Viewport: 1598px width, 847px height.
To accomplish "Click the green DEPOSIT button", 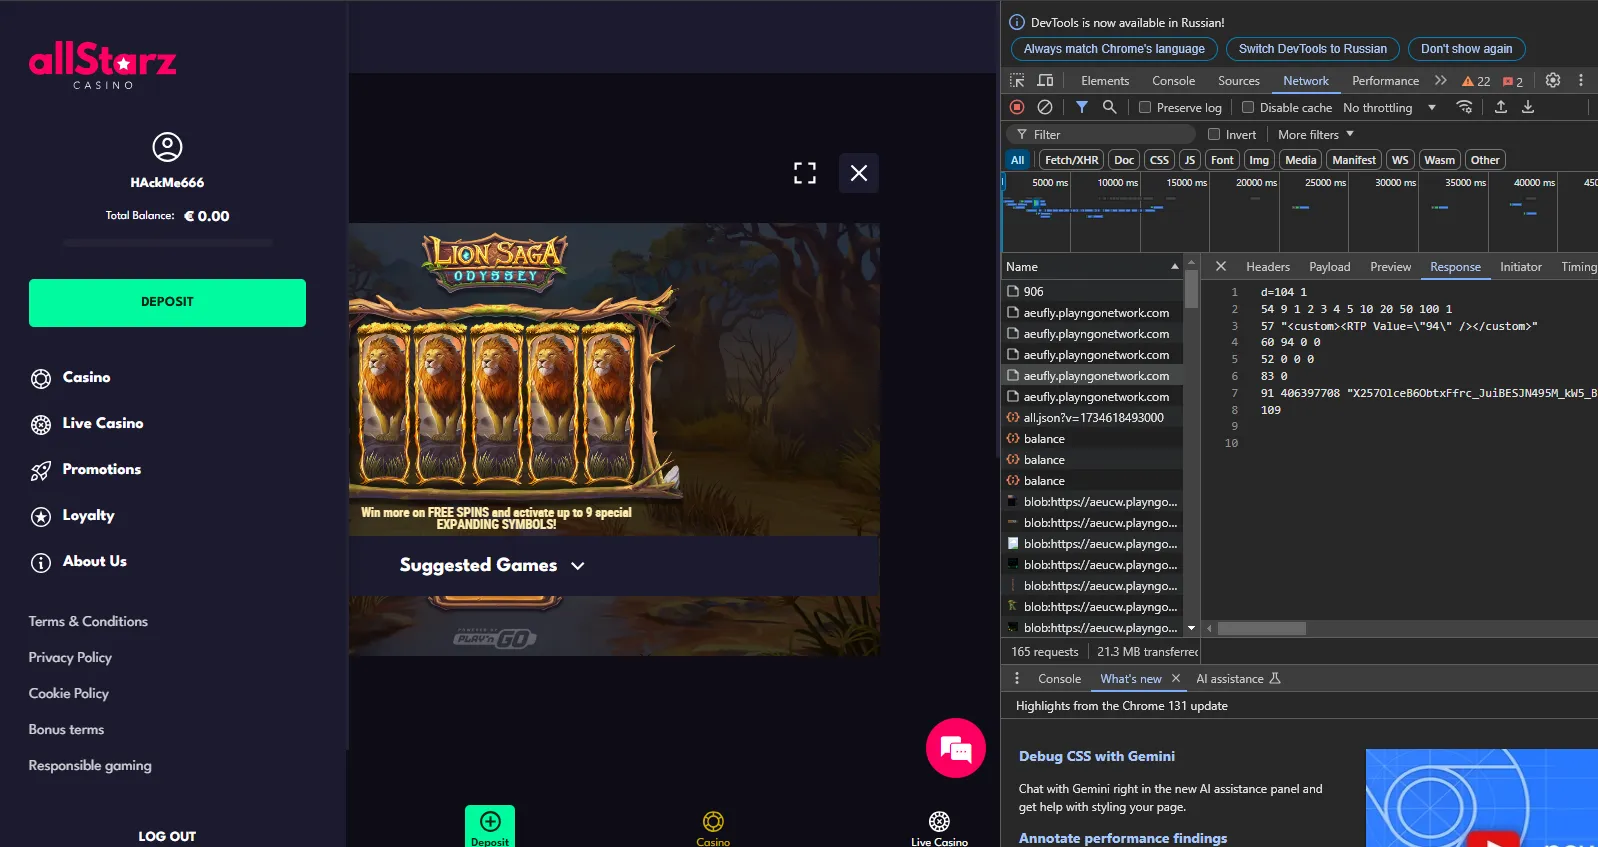I will pyautogui.click(x=167, y=302).
